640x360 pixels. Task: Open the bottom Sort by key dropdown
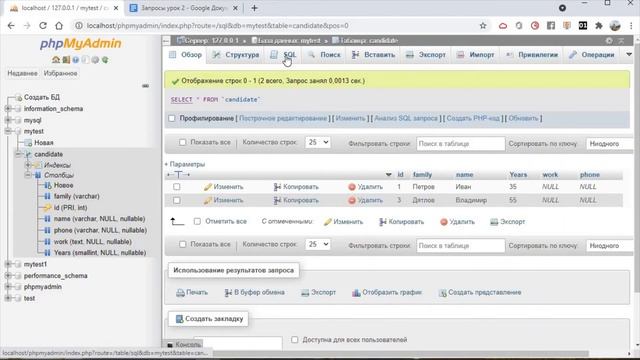coord(610,246)
